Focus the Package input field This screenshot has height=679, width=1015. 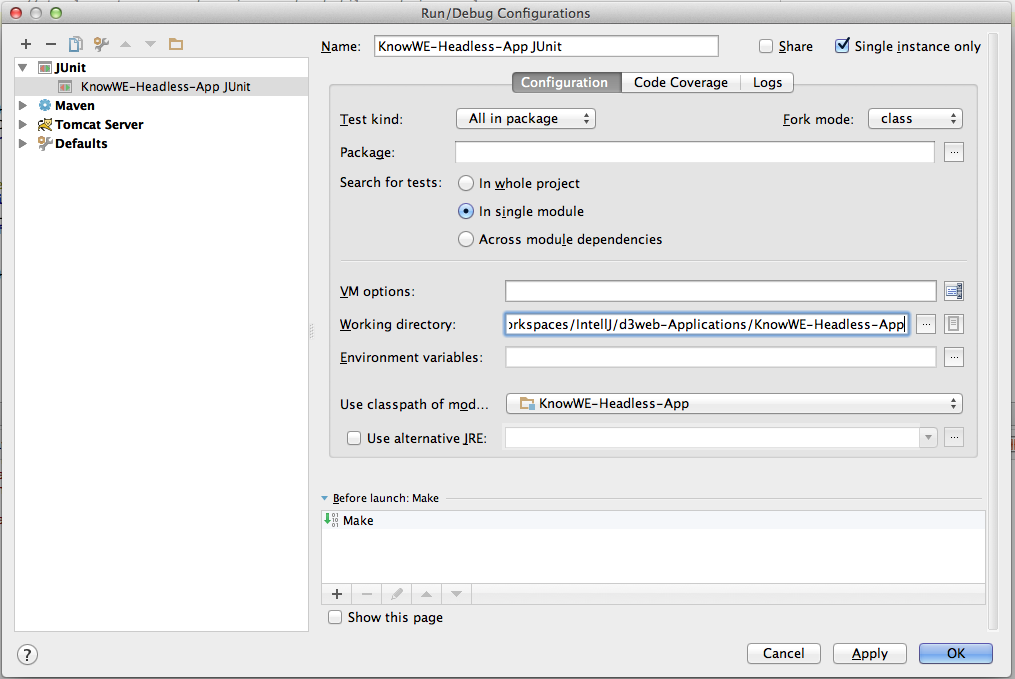695,152
